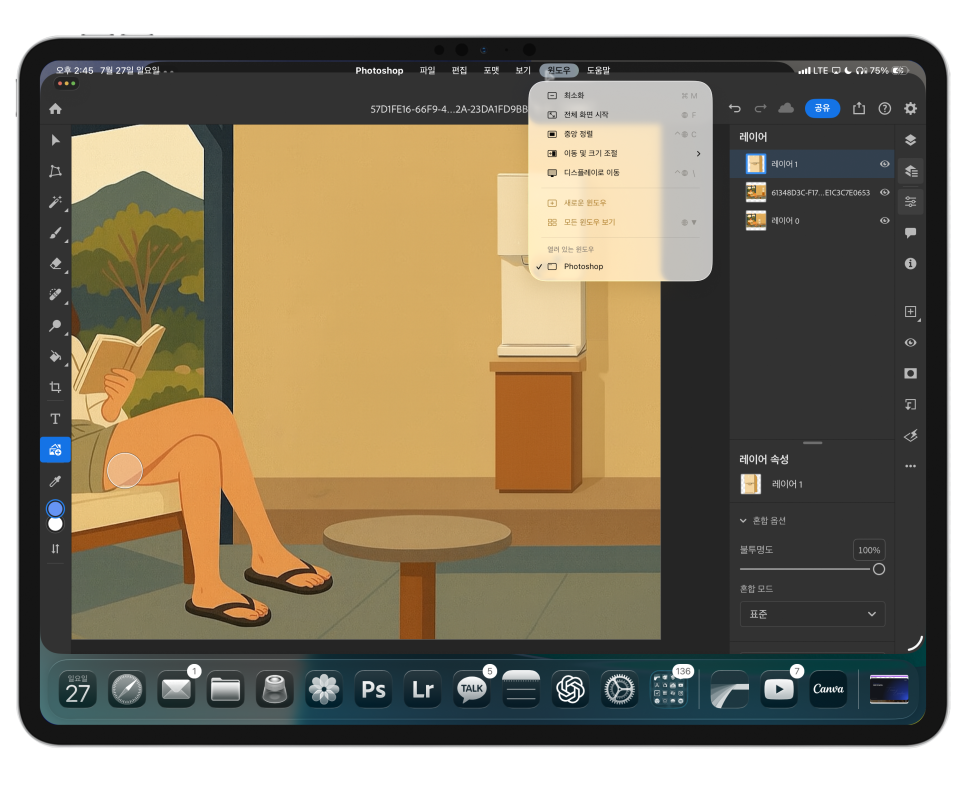Open the 파일 menu
This screenshot has height=785, width=966.
428,70
